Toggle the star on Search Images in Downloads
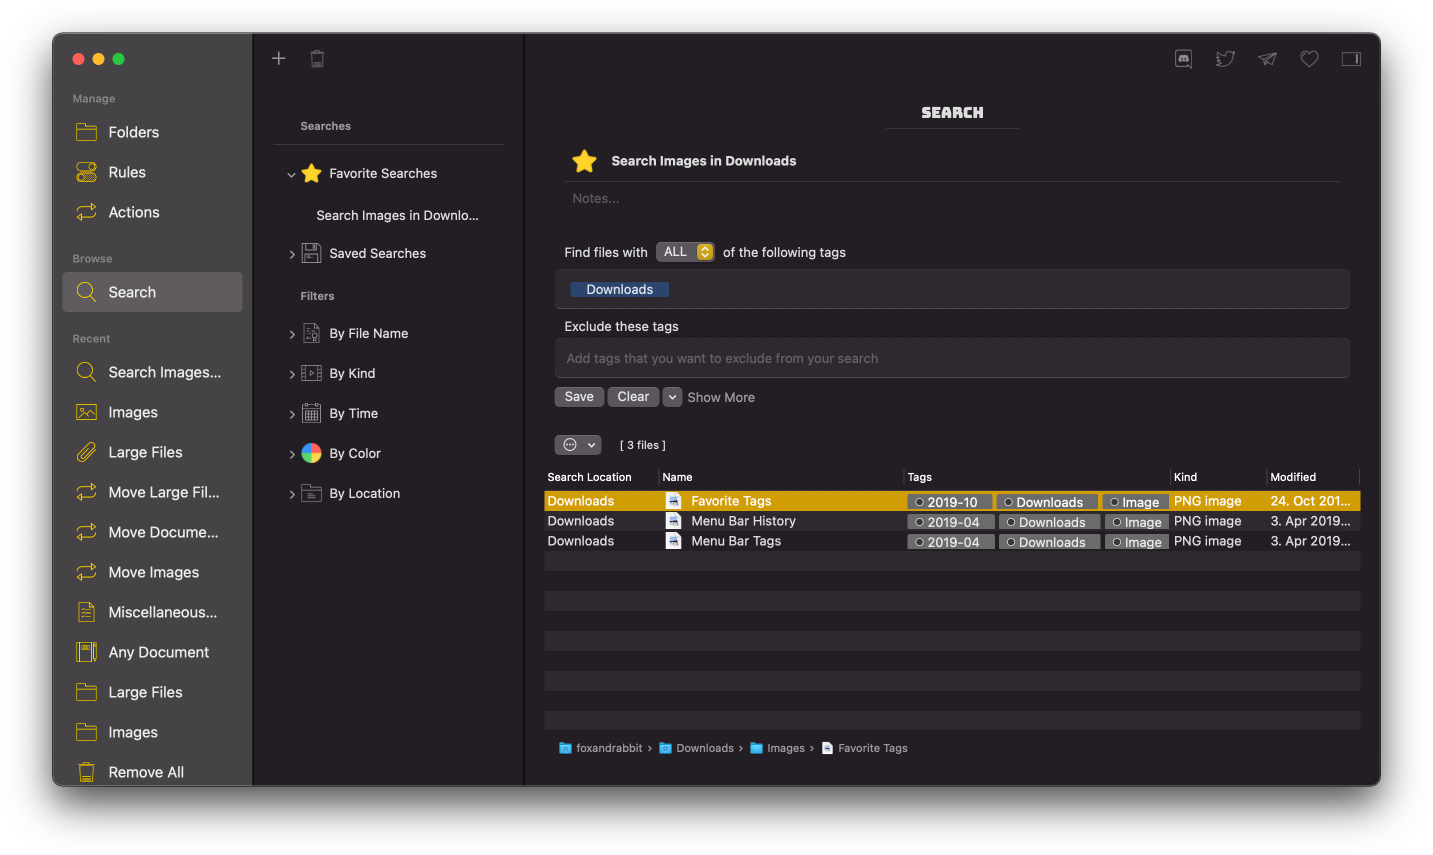Screen dimensions: 1433x855 pos(584,160)
